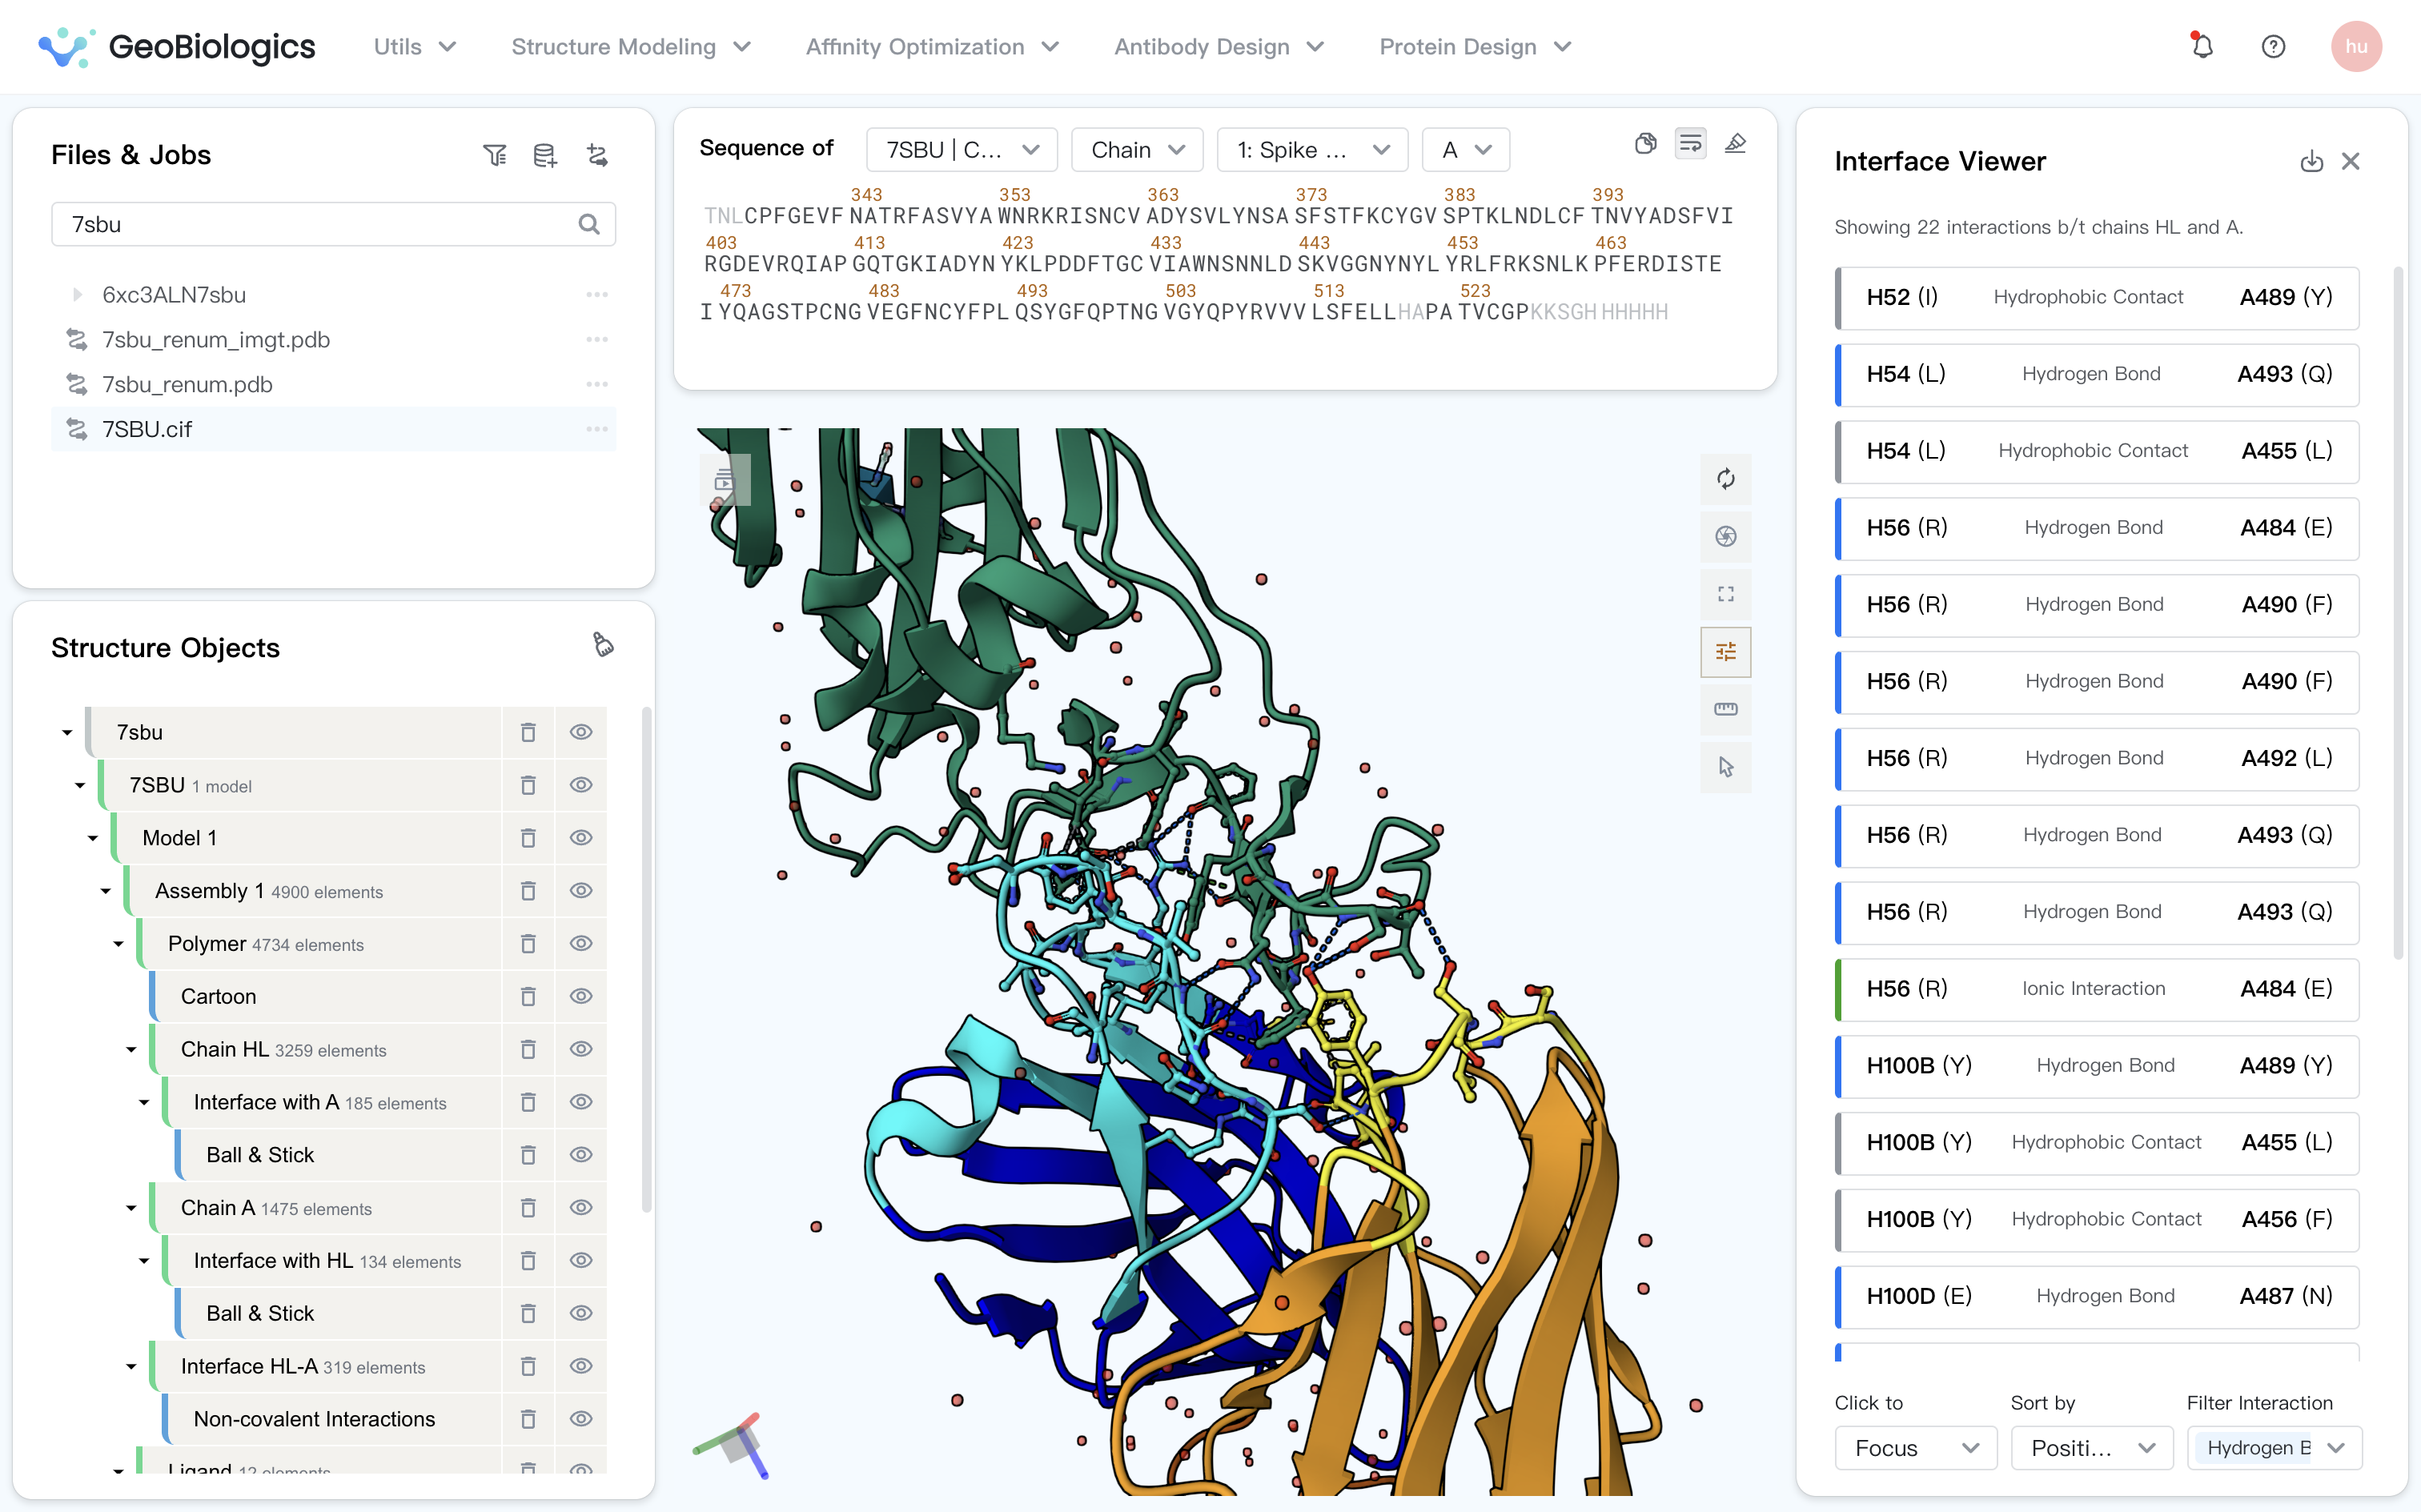Open the Utils menu
Viewport: 2421px width, 1512px height.
(415, 47)
